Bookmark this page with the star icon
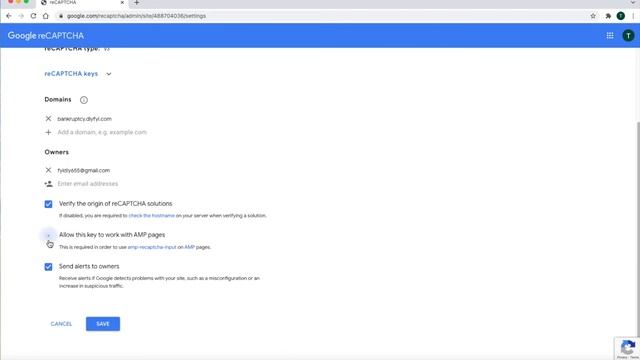The image size is (640, 360). coord(593,16)
